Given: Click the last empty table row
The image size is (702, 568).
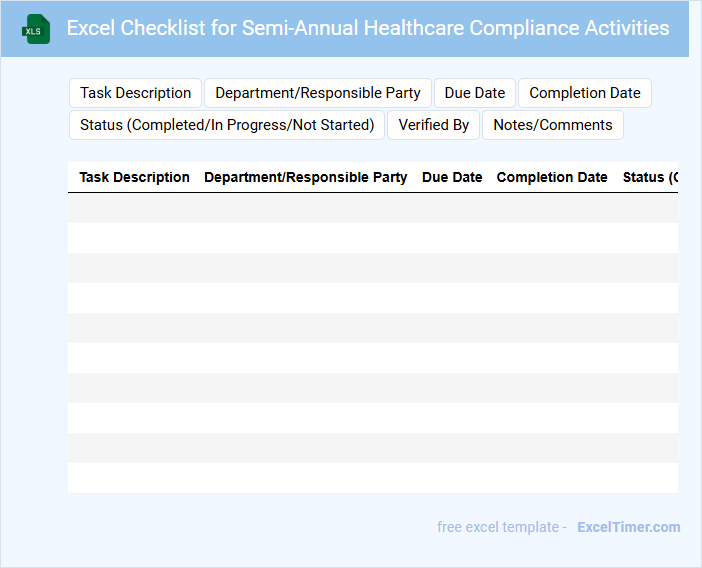Looking at the screenshot, I should pos(372,478).
